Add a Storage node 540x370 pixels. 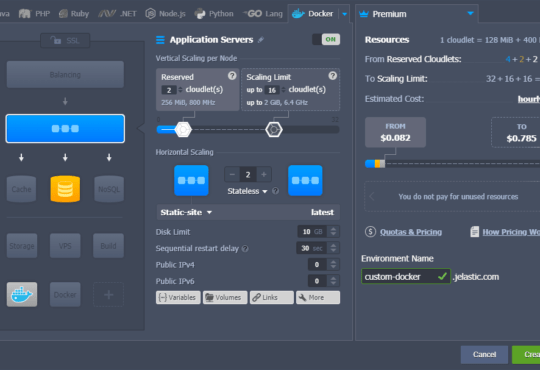[x=22, y=246]
